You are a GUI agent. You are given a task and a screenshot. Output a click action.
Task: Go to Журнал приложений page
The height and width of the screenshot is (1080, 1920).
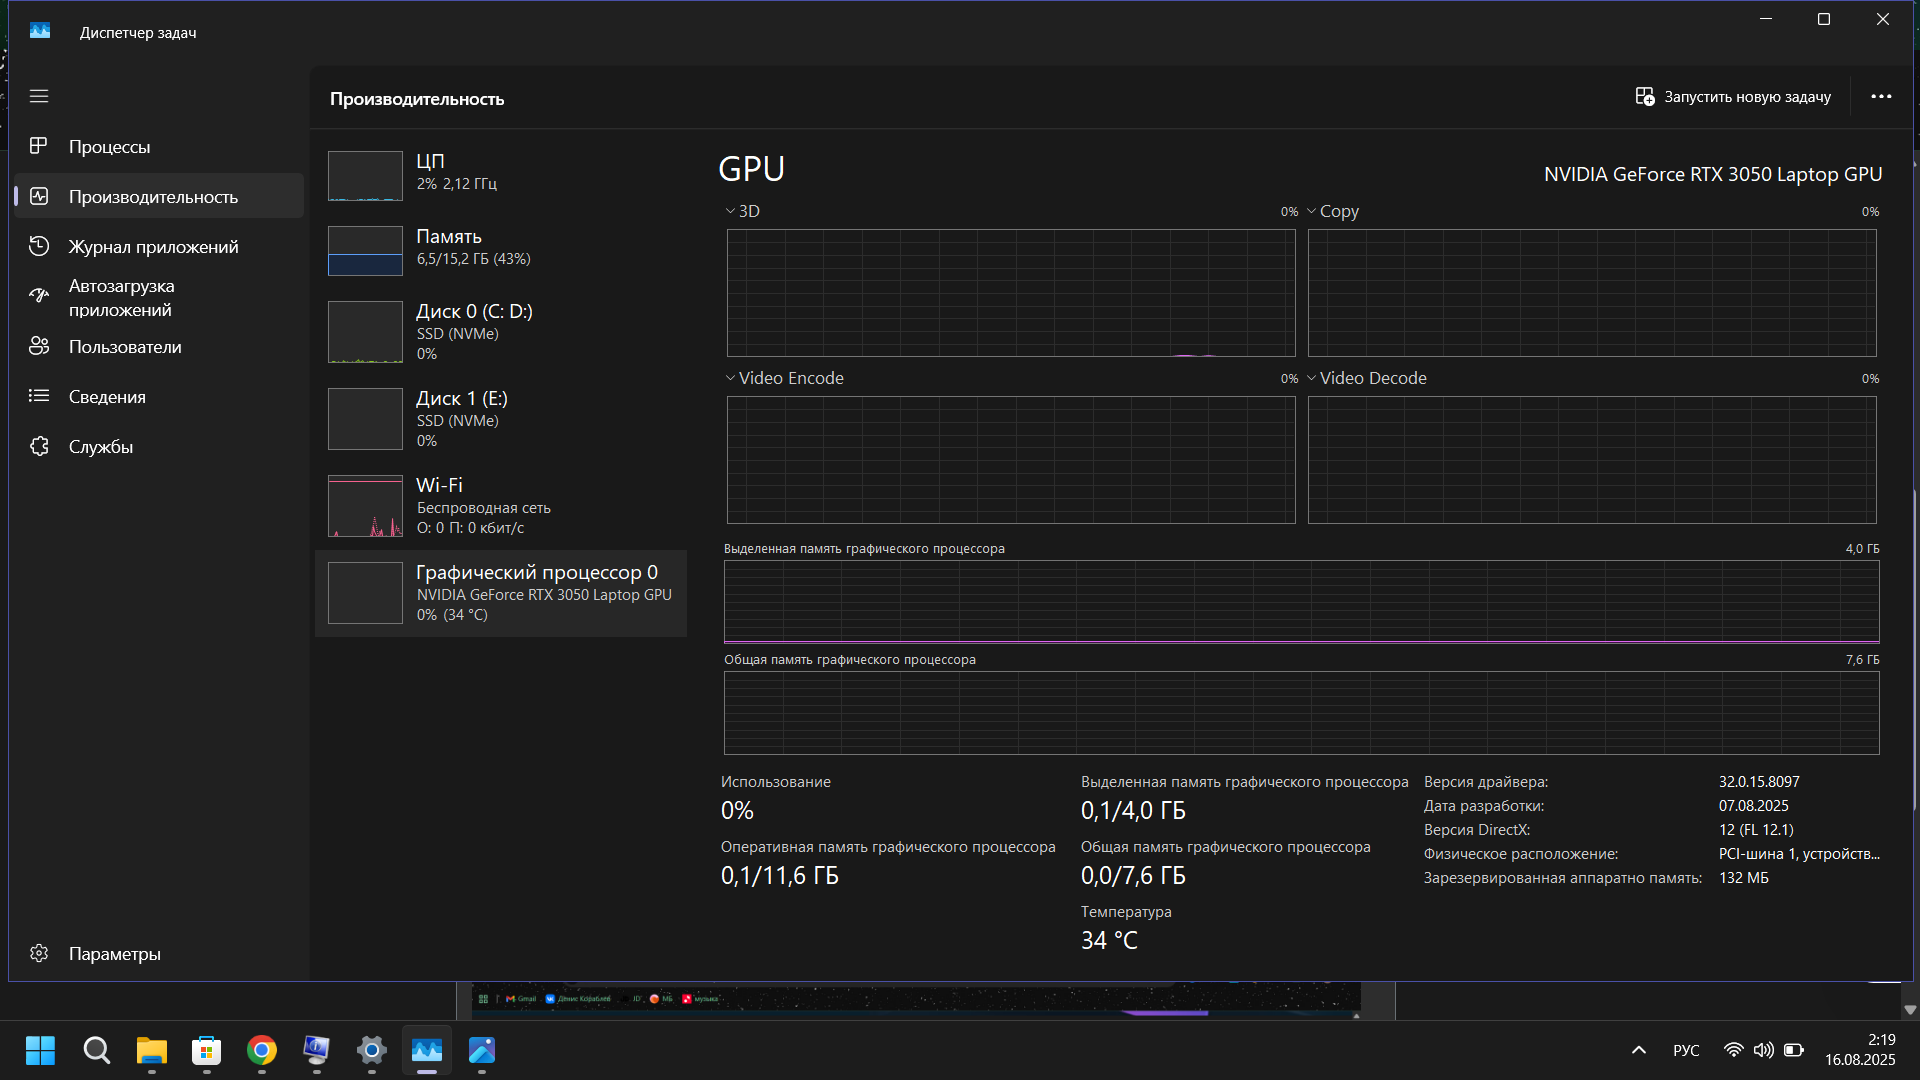tap(159, 246)
